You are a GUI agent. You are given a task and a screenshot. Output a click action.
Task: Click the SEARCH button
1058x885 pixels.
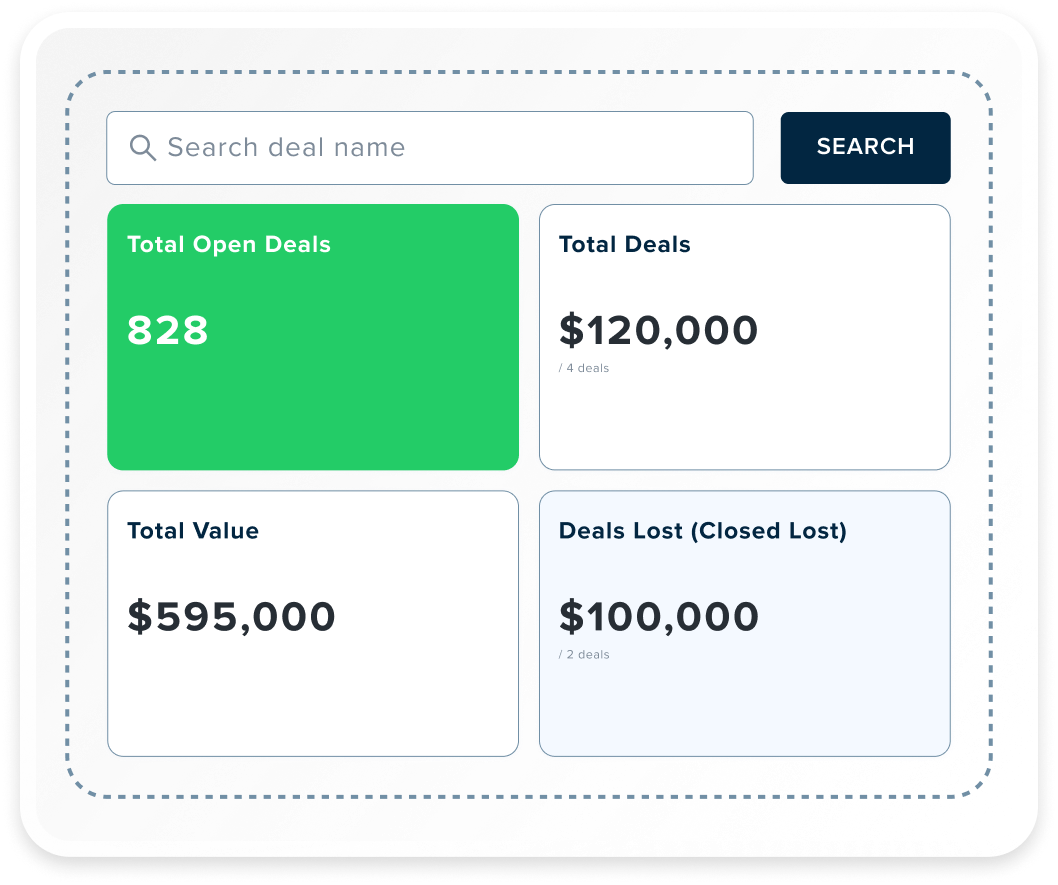point(865,147)
